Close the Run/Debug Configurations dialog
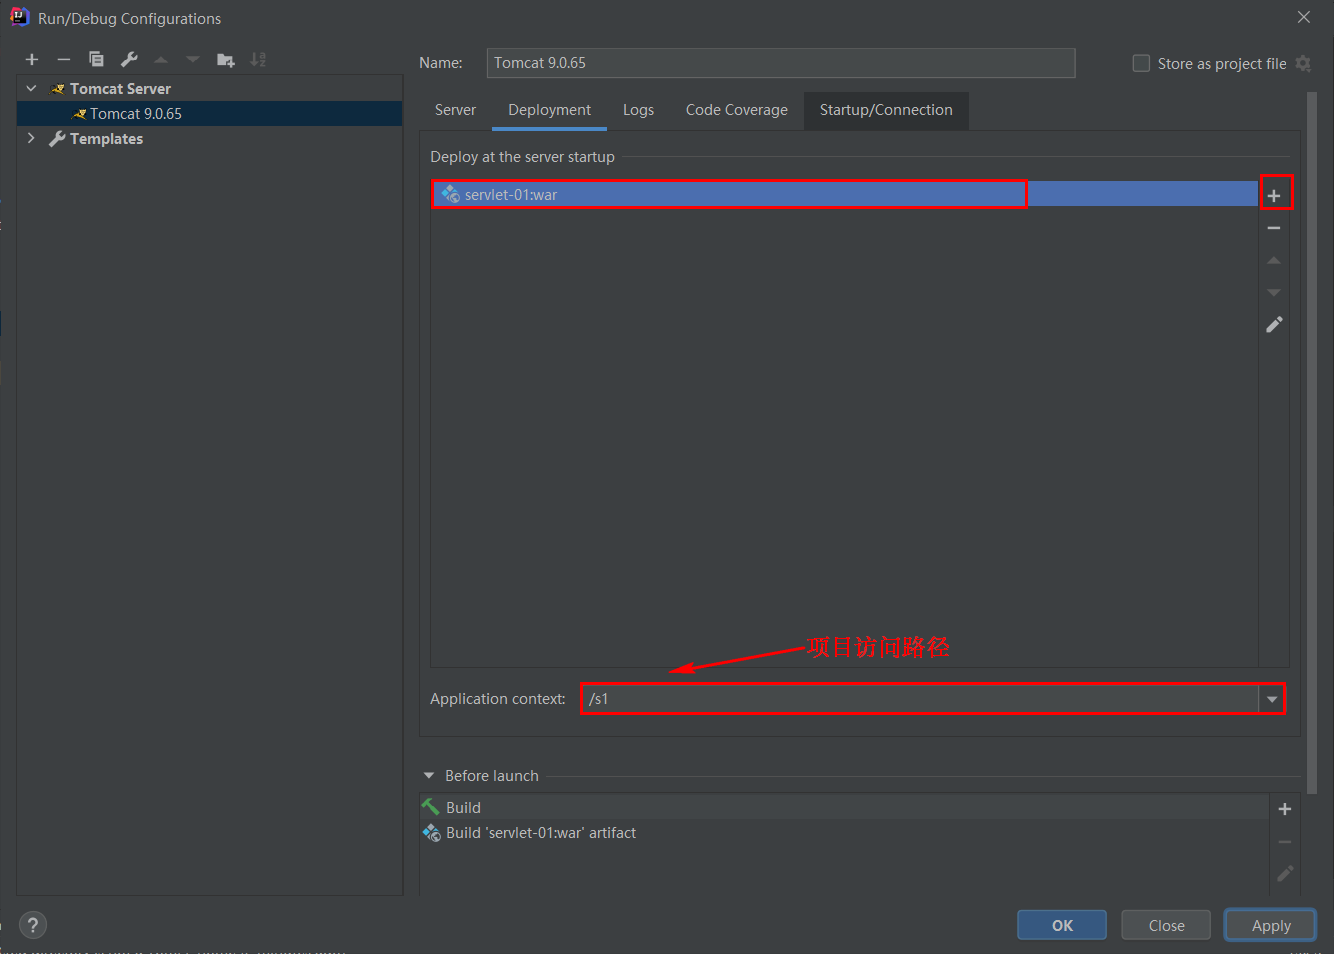The image size is (1334, 954). (1303, 17)
